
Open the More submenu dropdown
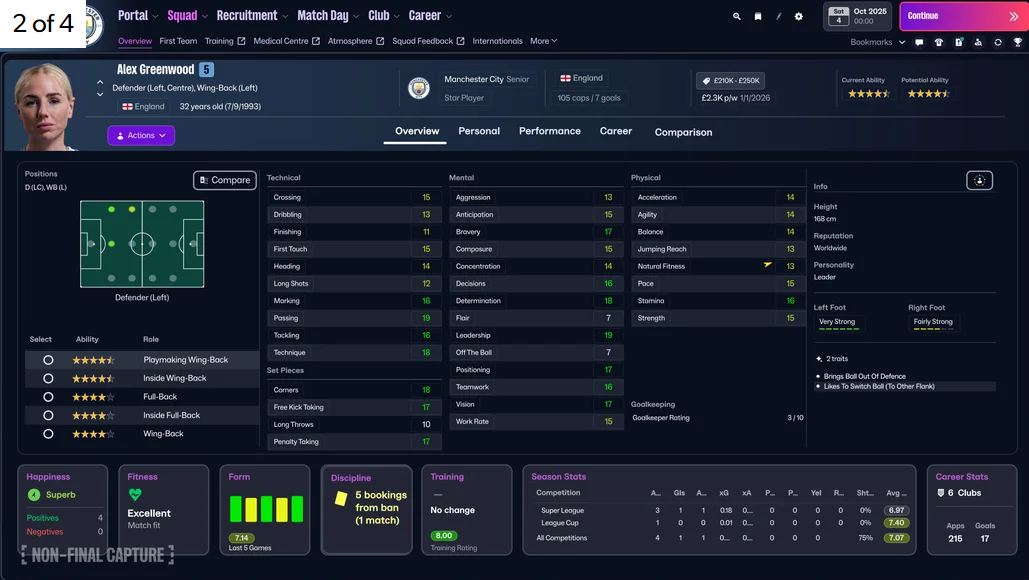pos(543,41)
